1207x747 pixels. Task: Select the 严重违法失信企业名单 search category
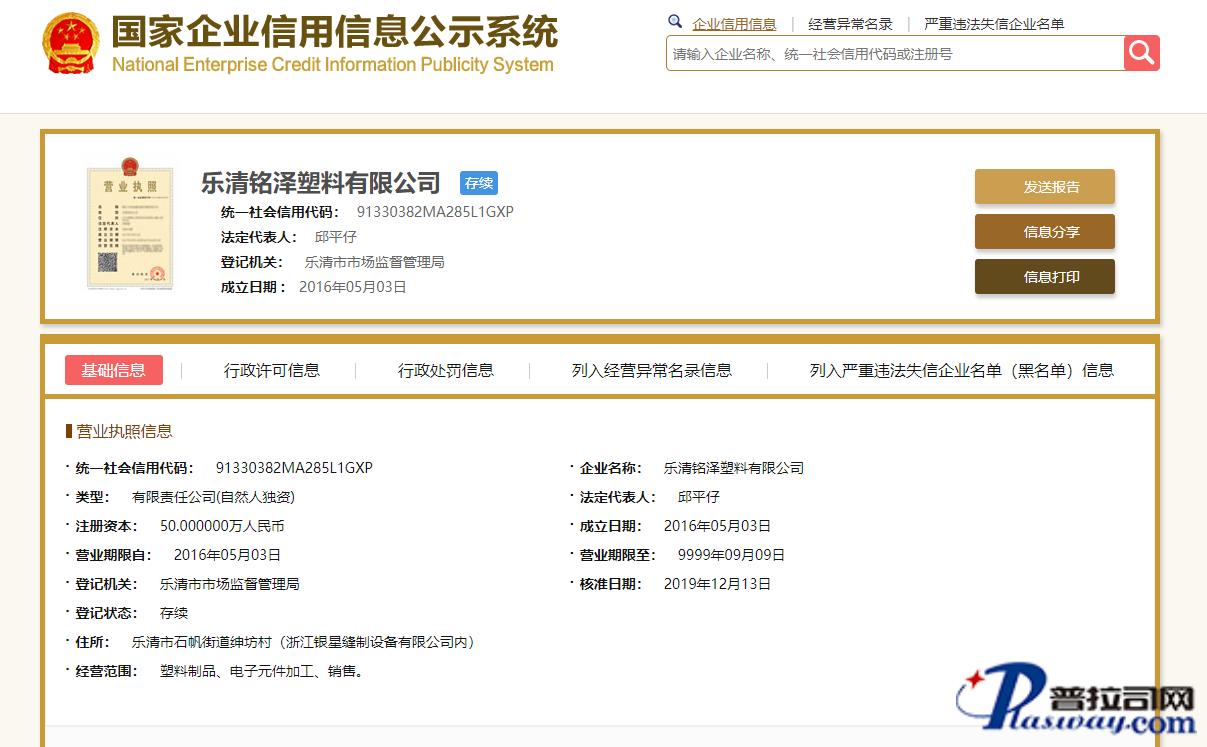pos(994,24)
